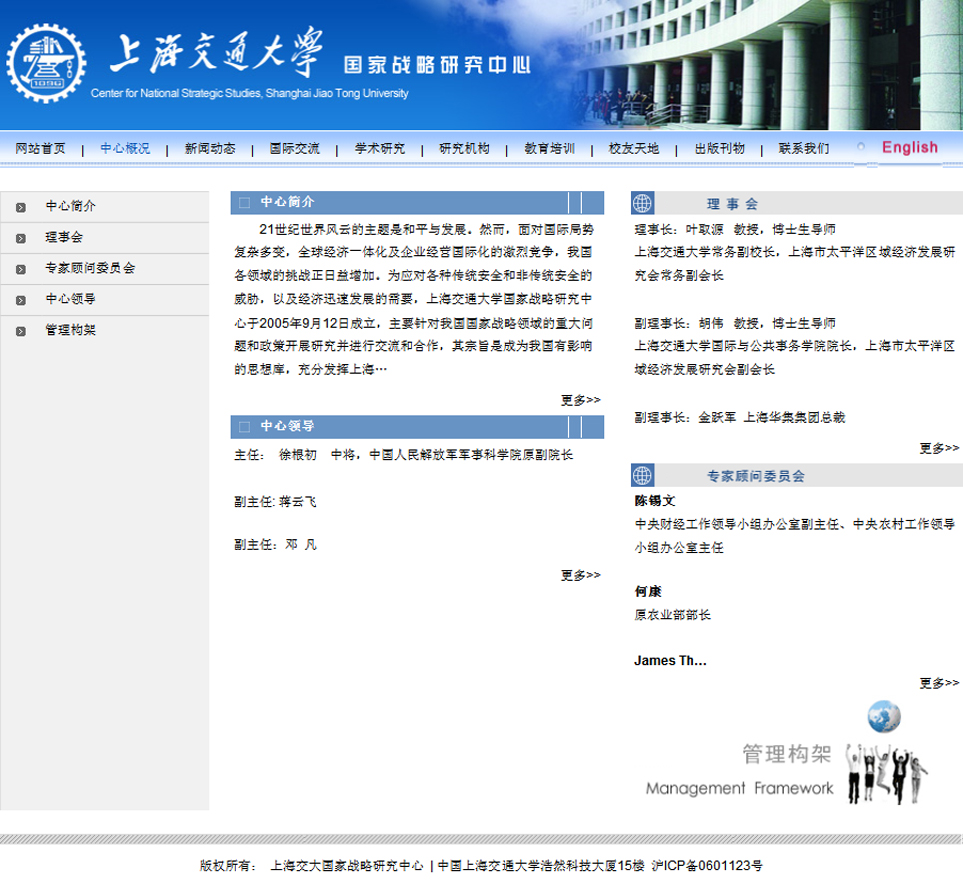Open 管理构架 in left sidebar
Screen dimensions: 963x884
[x=71, y=331]
